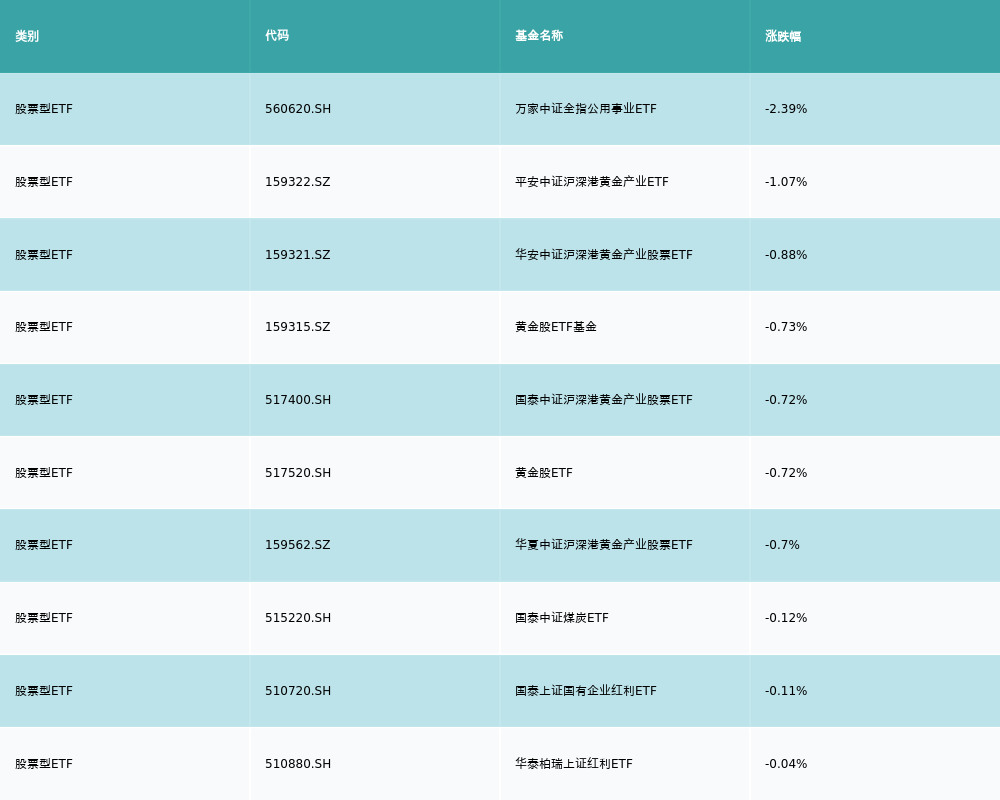
Task: Click 股票型ETF in the 159322.SZ row
Action: pyautogui.click(x=43, y=182)
